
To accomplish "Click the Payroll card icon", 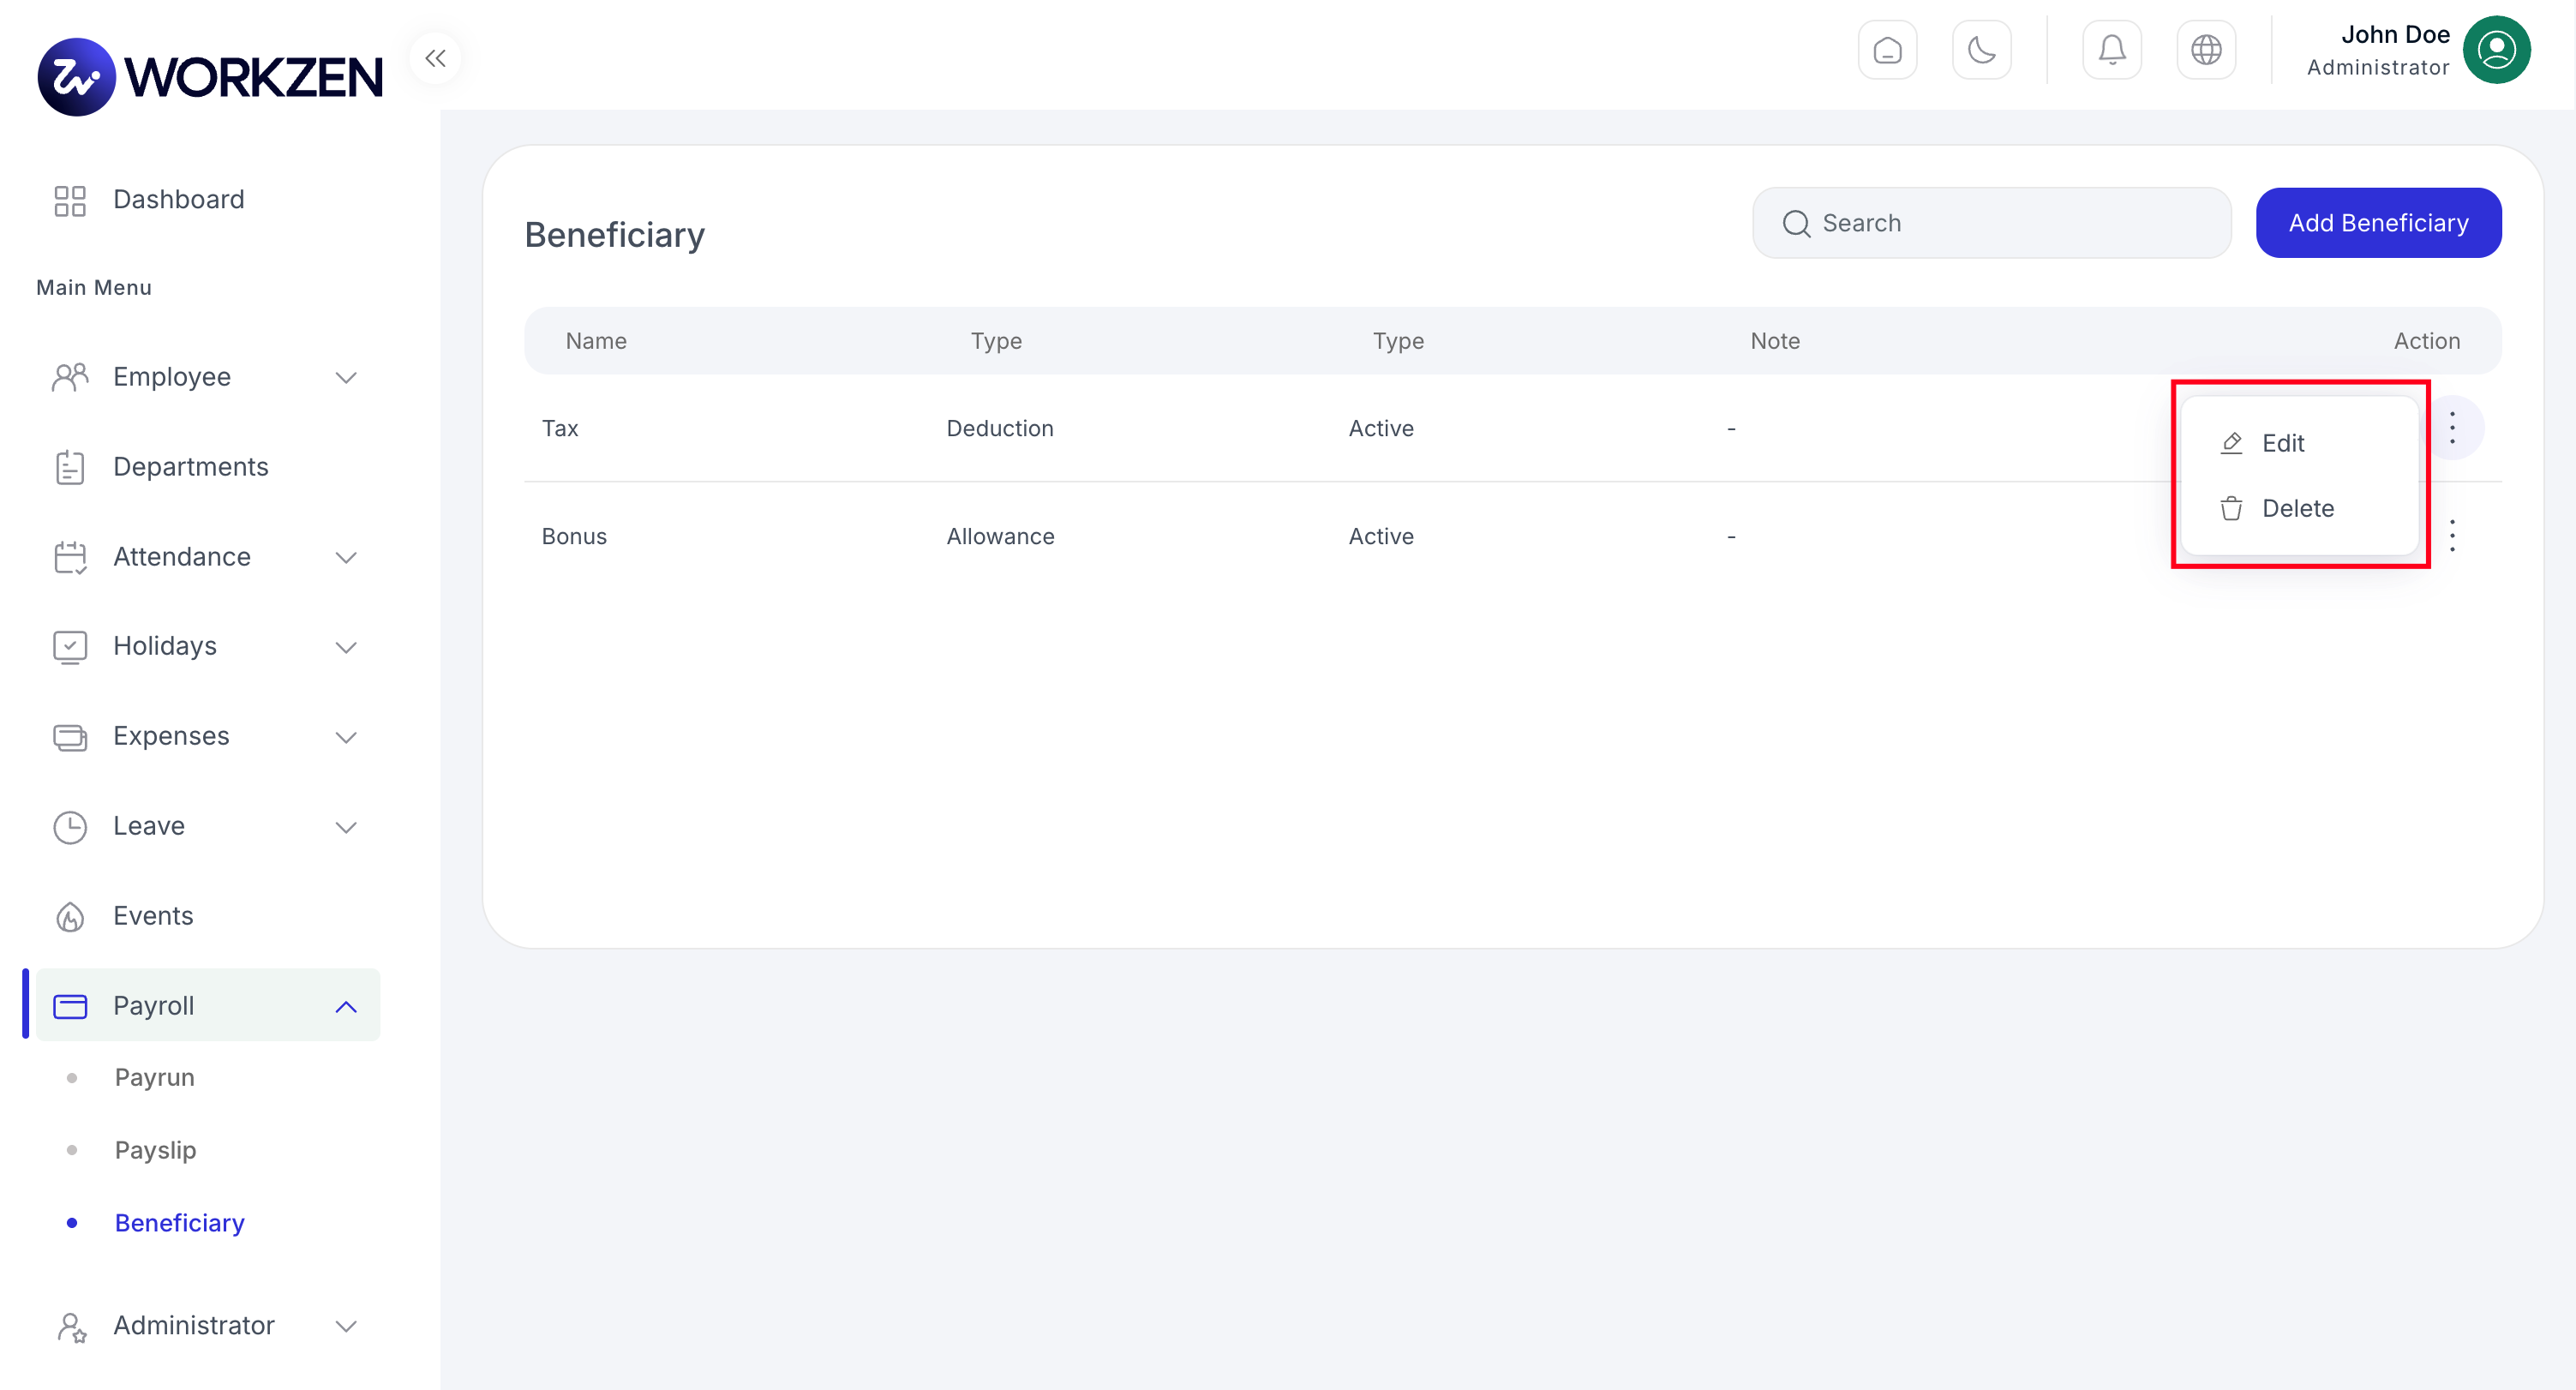I will pyautogui.click(x=70, y=1006).
